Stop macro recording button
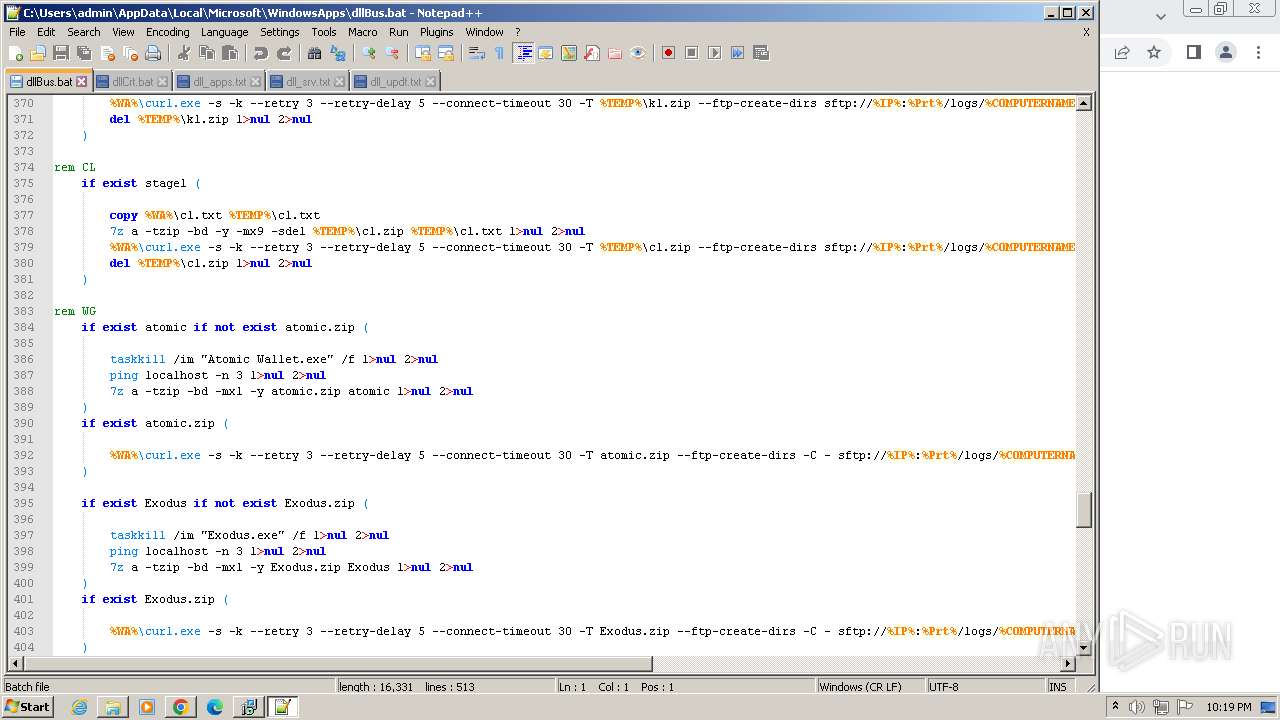Image resolution: width=1280 pixels, height=720 pixels. (691, 53)
